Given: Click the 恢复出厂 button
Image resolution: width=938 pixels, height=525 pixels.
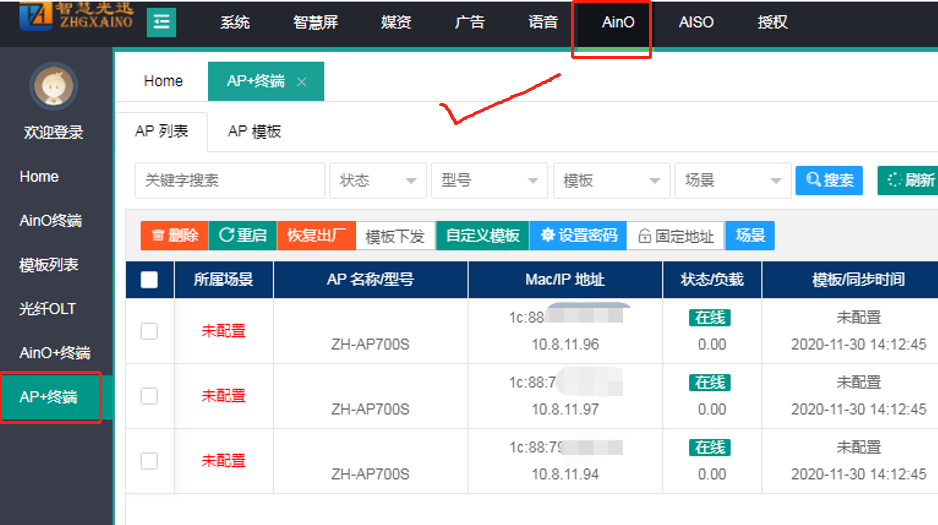Looking at the screenshot, I should [316, 236].
